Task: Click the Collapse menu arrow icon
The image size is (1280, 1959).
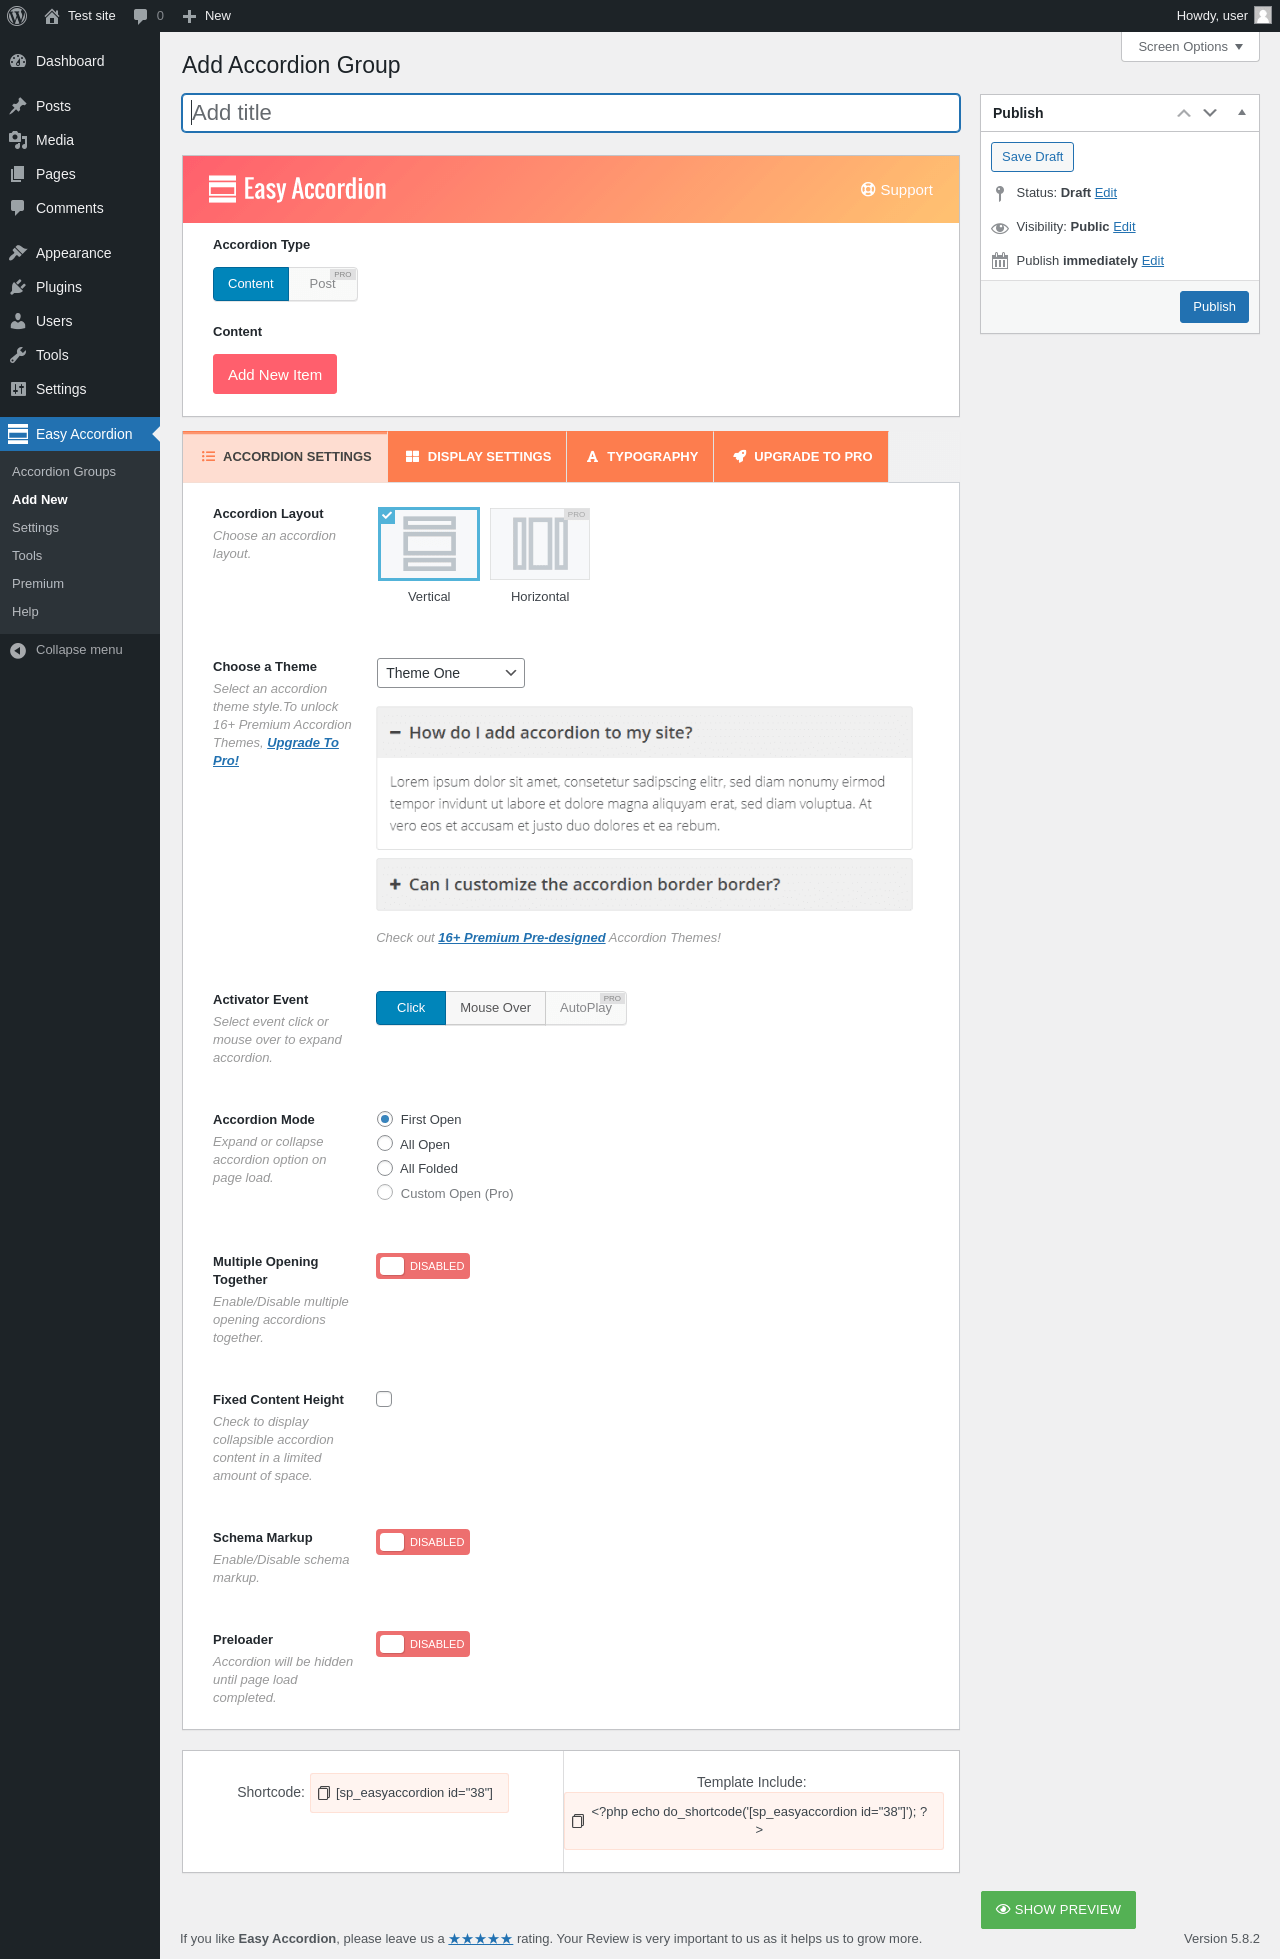Action: 18,650
